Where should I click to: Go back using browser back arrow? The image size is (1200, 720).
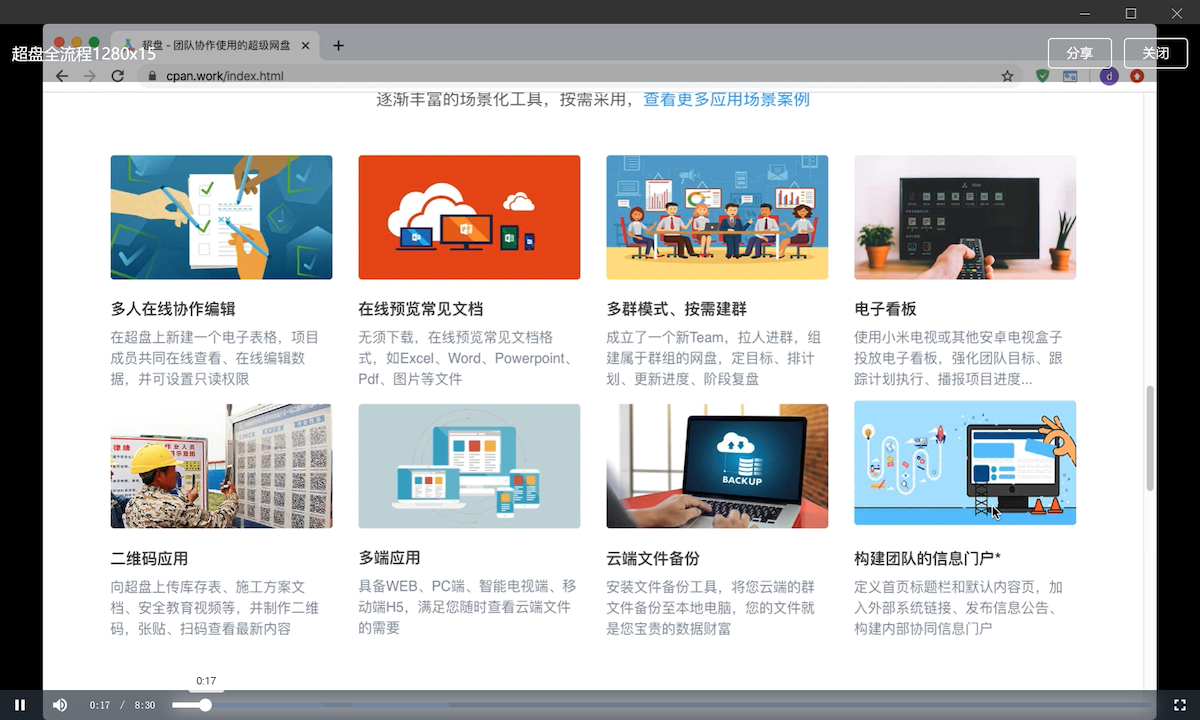(x=62, y=76)
